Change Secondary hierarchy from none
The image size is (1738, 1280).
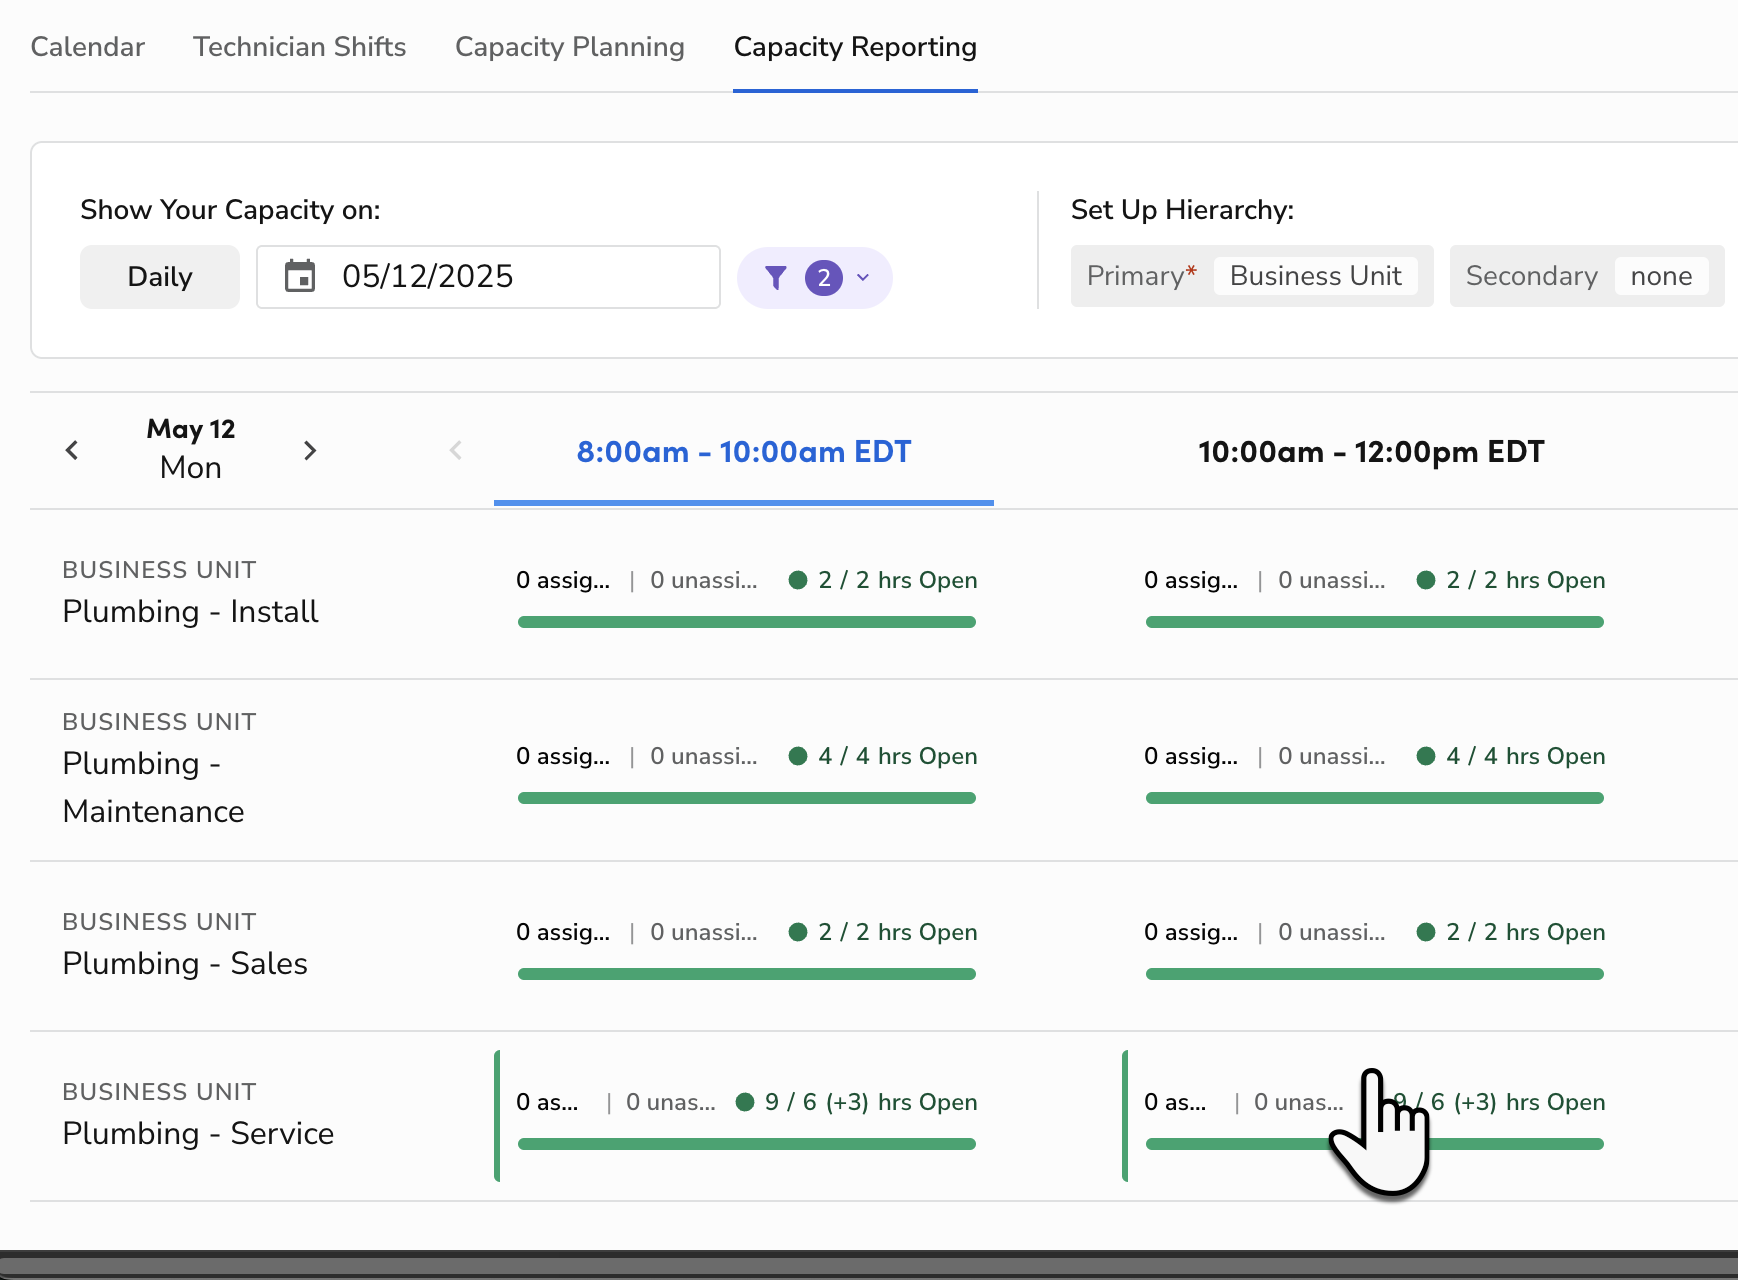1662,276
